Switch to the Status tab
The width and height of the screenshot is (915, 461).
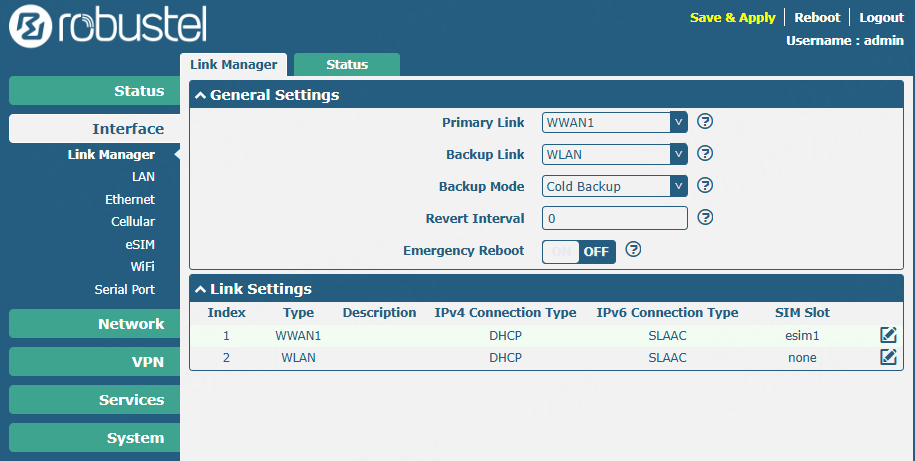[347, 64]
